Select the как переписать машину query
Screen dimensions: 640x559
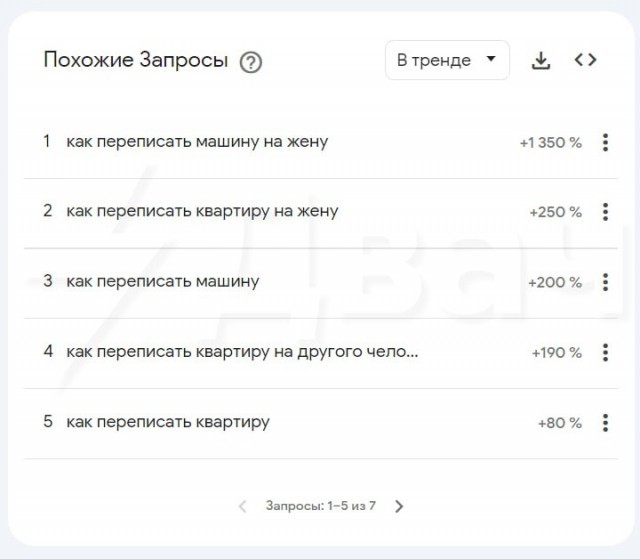coord(162,282)
